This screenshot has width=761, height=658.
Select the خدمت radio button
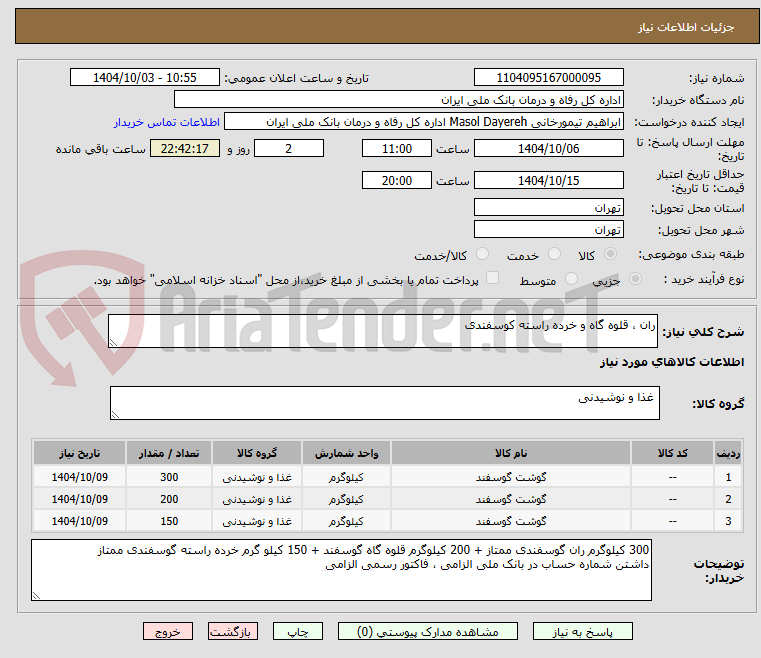click(x=554, y=254)
